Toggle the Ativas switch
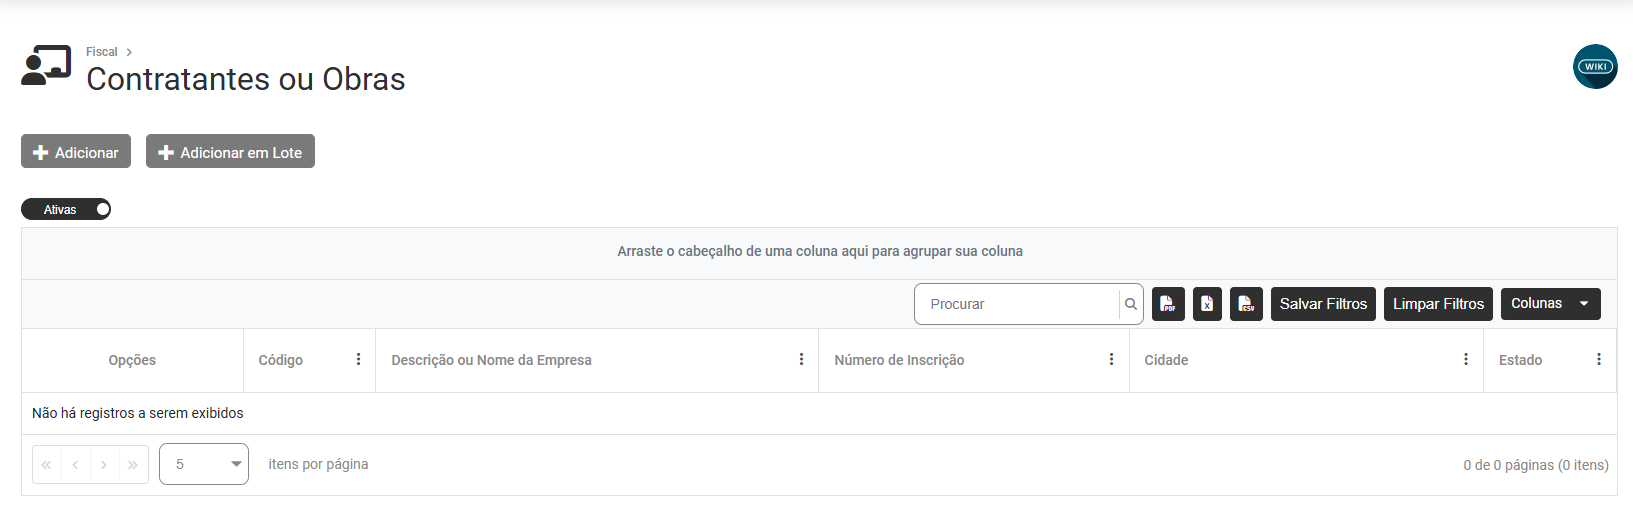 click(66, 209)
